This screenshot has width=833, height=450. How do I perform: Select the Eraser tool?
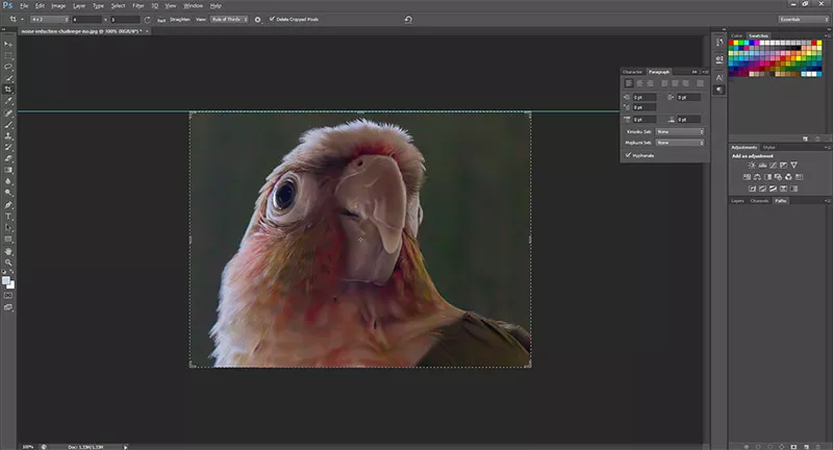(8, 158)
